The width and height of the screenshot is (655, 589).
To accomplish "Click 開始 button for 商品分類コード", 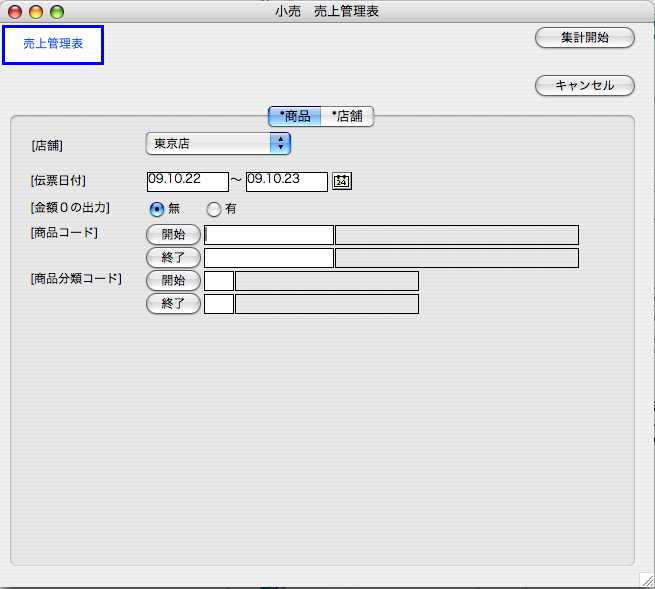I will pos(173,280).
